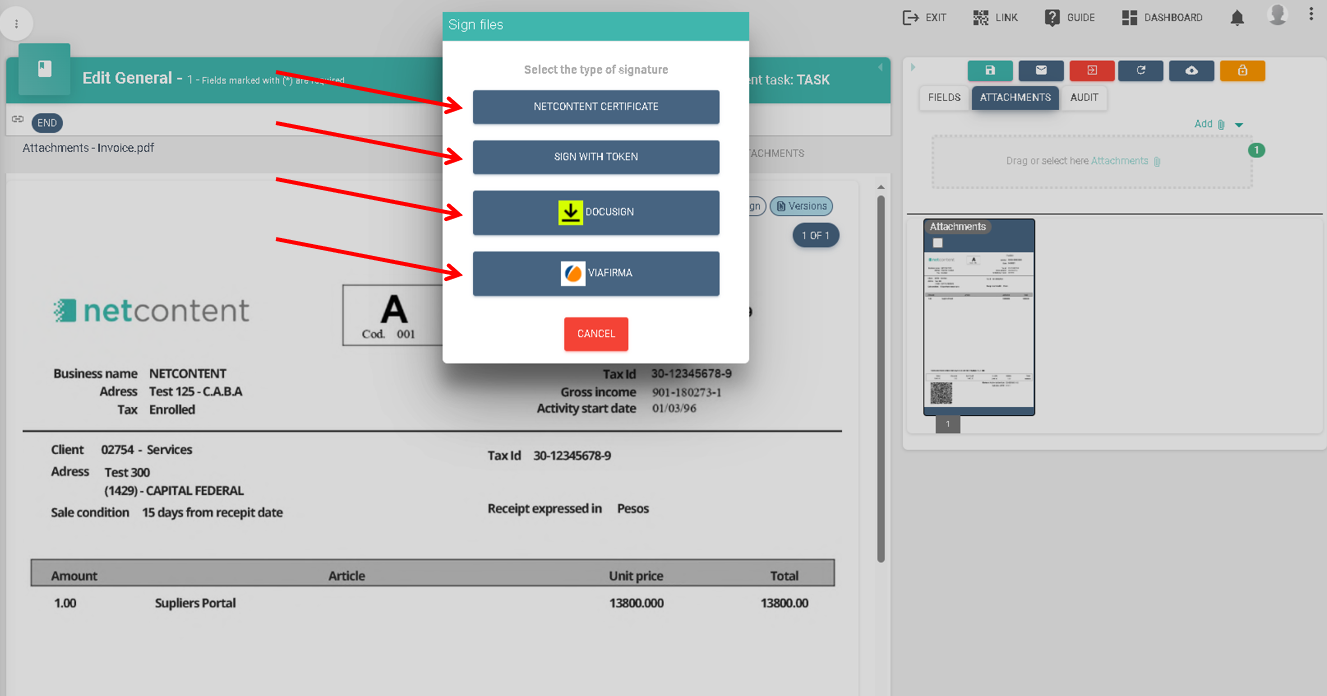Open the Guide help icon

(1052, 17)
